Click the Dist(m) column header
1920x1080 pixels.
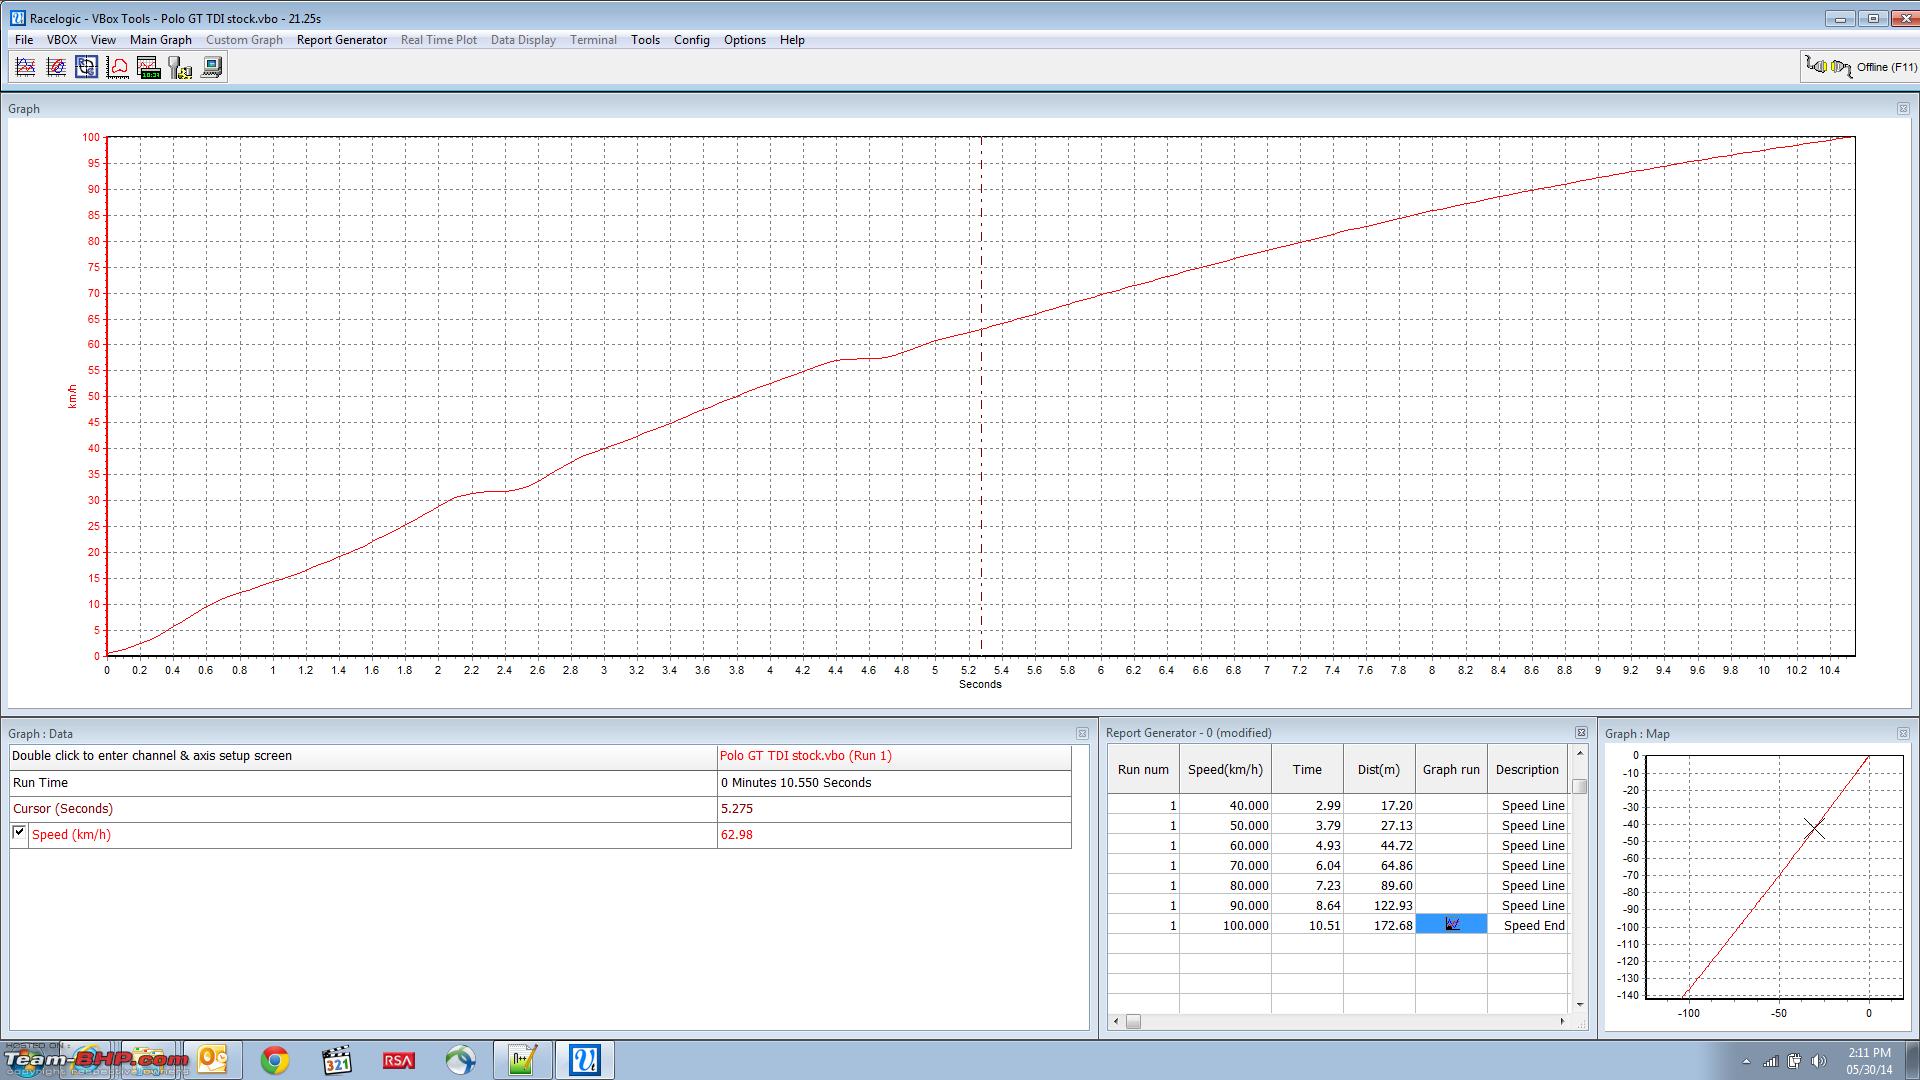1379,769
